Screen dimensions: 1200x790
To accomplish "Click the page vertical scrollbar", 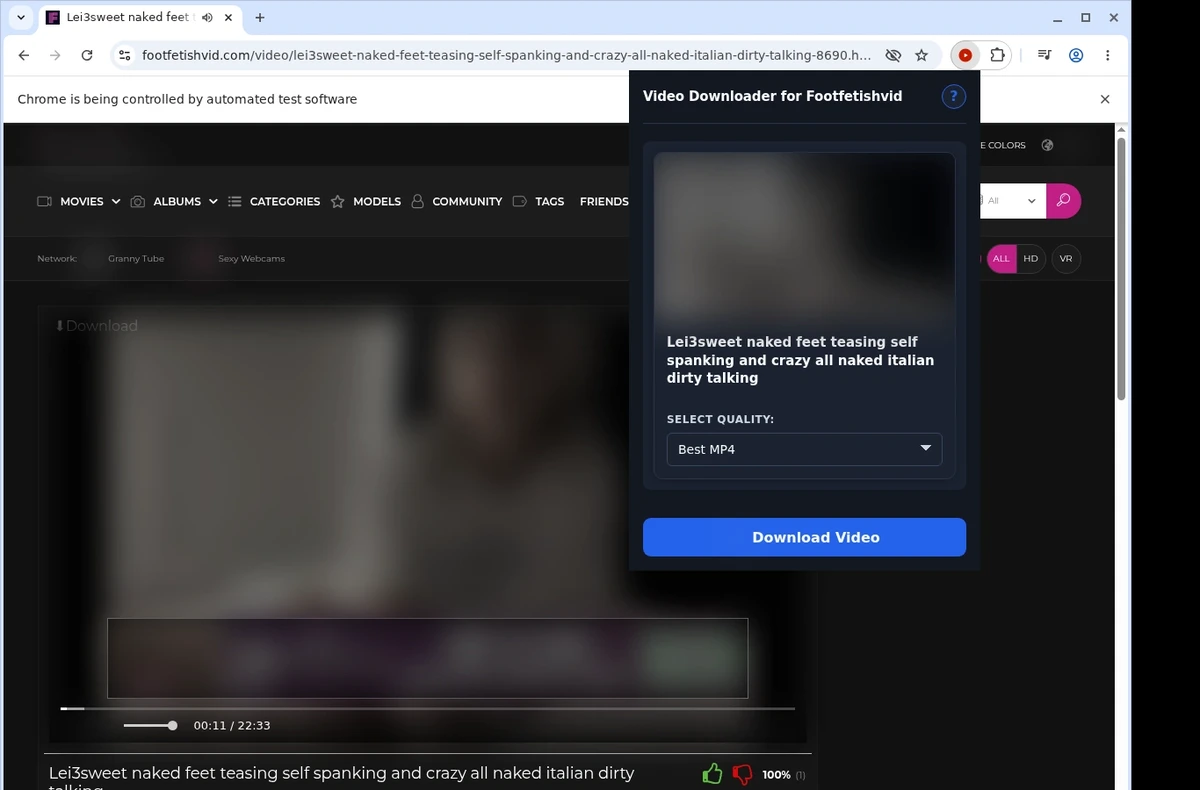I will pos(1122,270).
